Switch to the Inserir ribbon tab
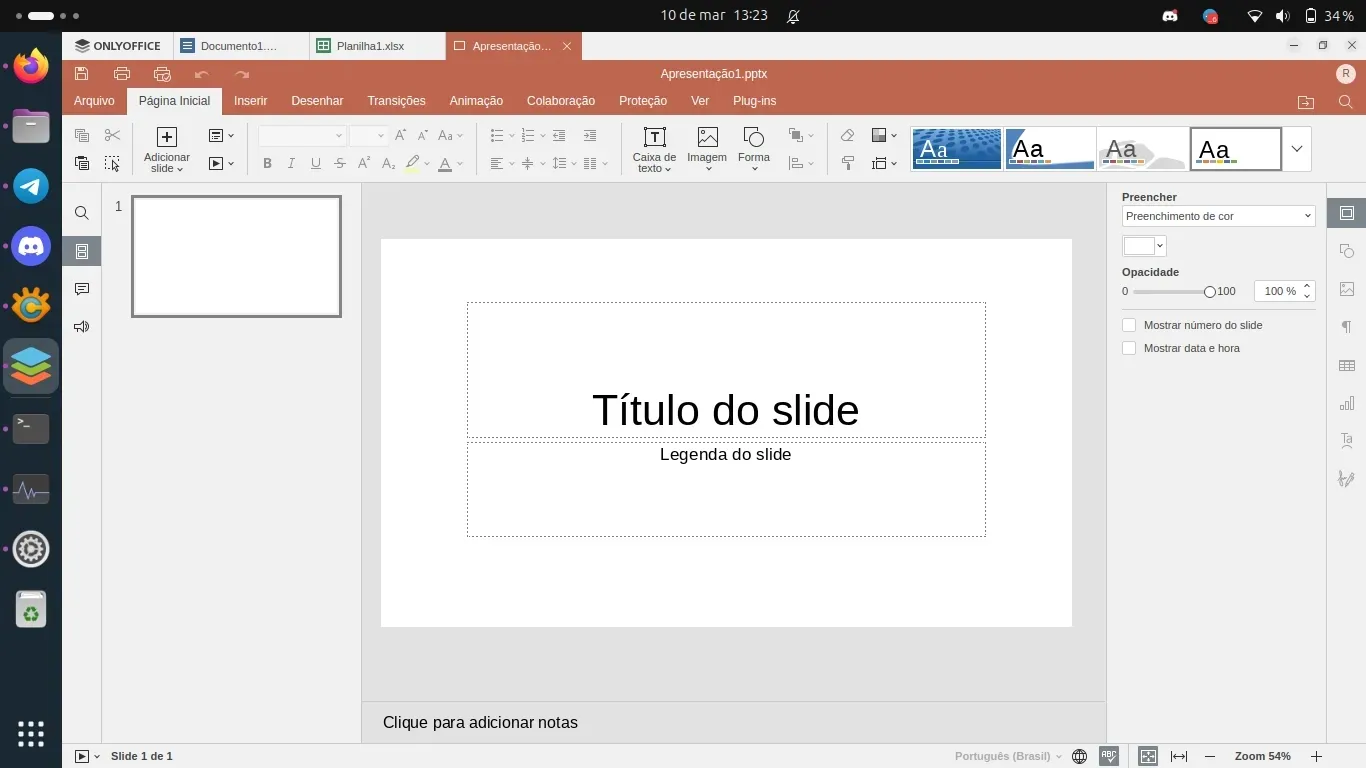 pos(250,101)
